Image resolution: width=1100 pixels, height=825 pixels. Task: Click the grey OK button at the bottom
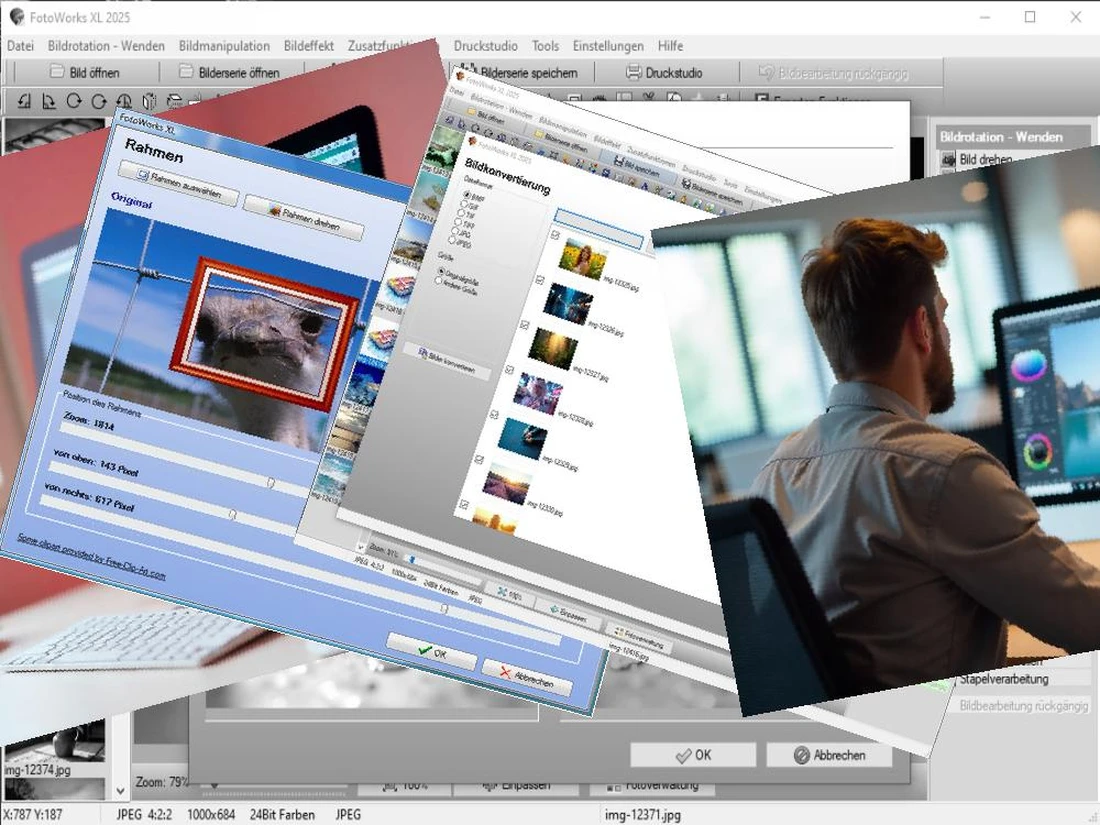click(693, 755)
